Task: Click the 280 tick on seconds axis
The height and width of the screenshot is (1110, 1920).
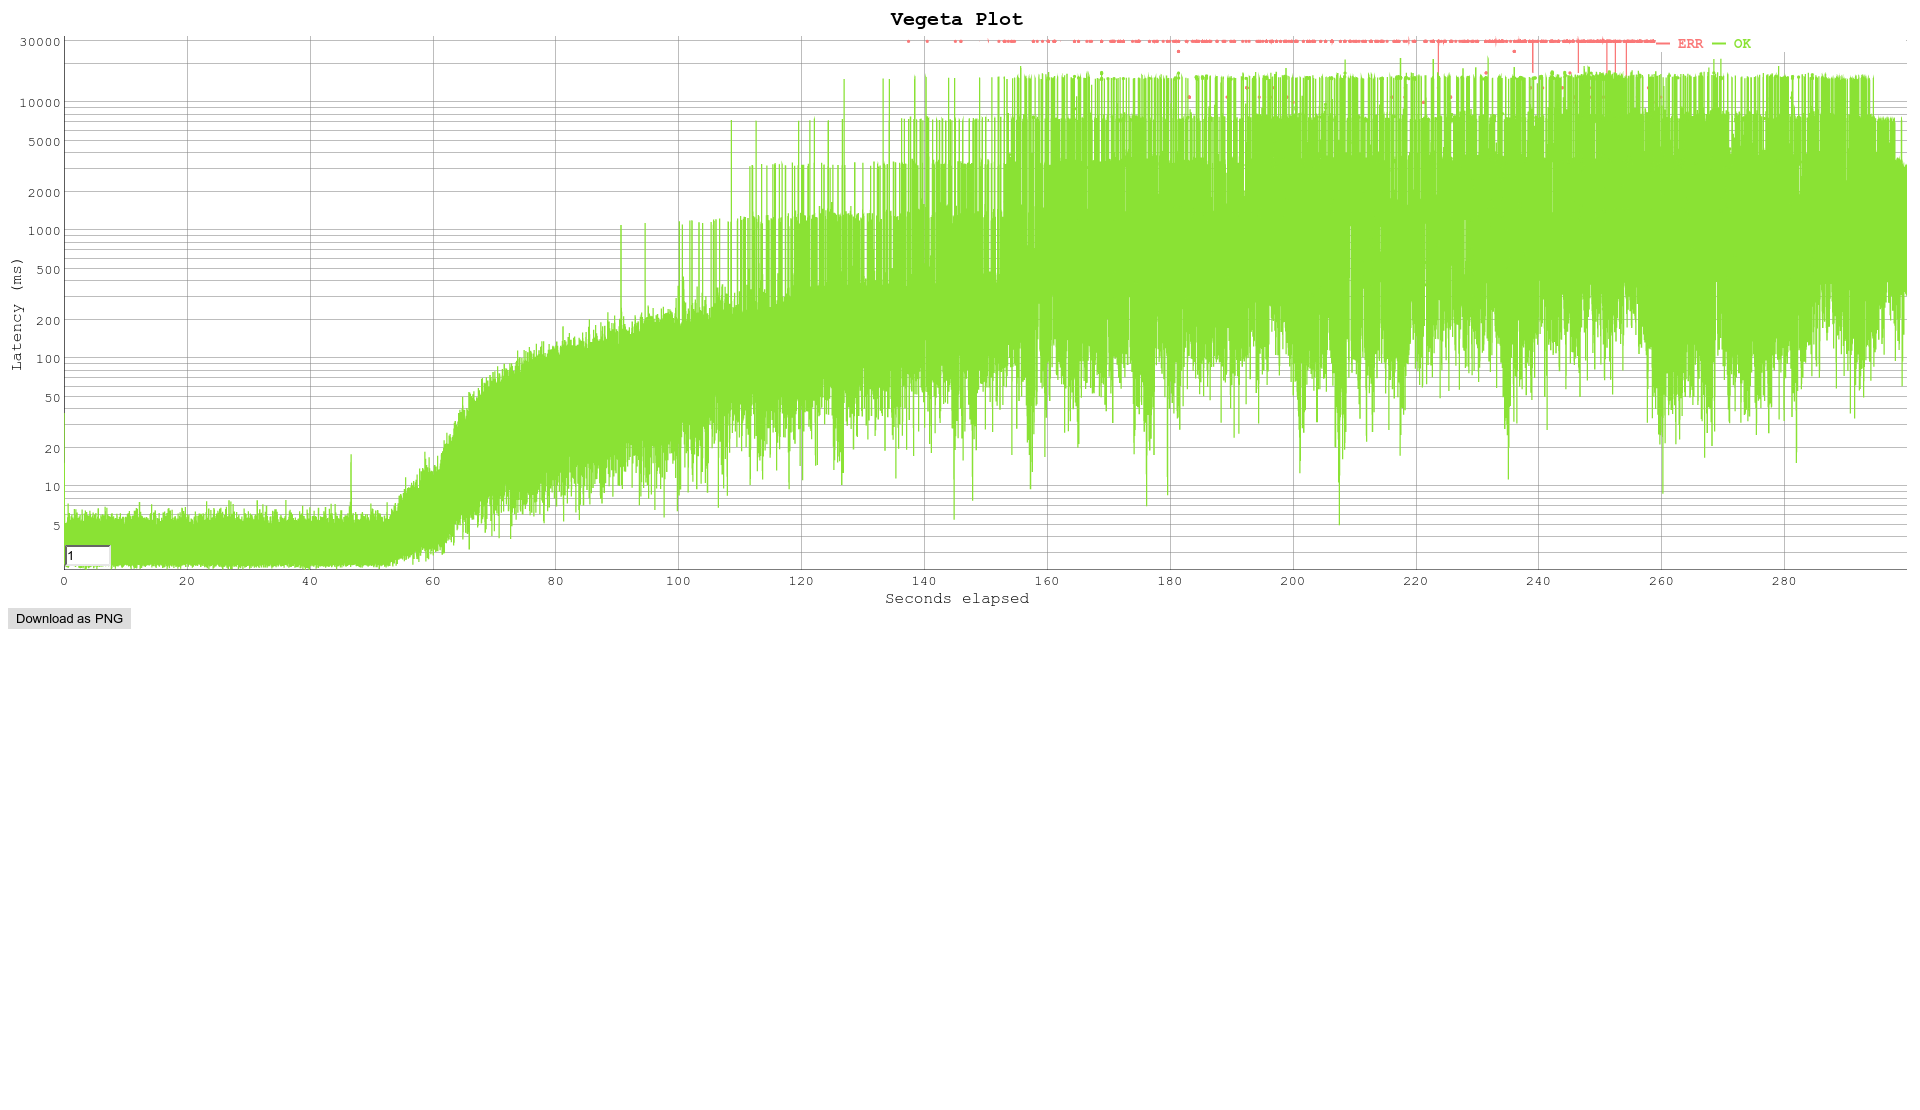Action: (x=1784, y=581)
